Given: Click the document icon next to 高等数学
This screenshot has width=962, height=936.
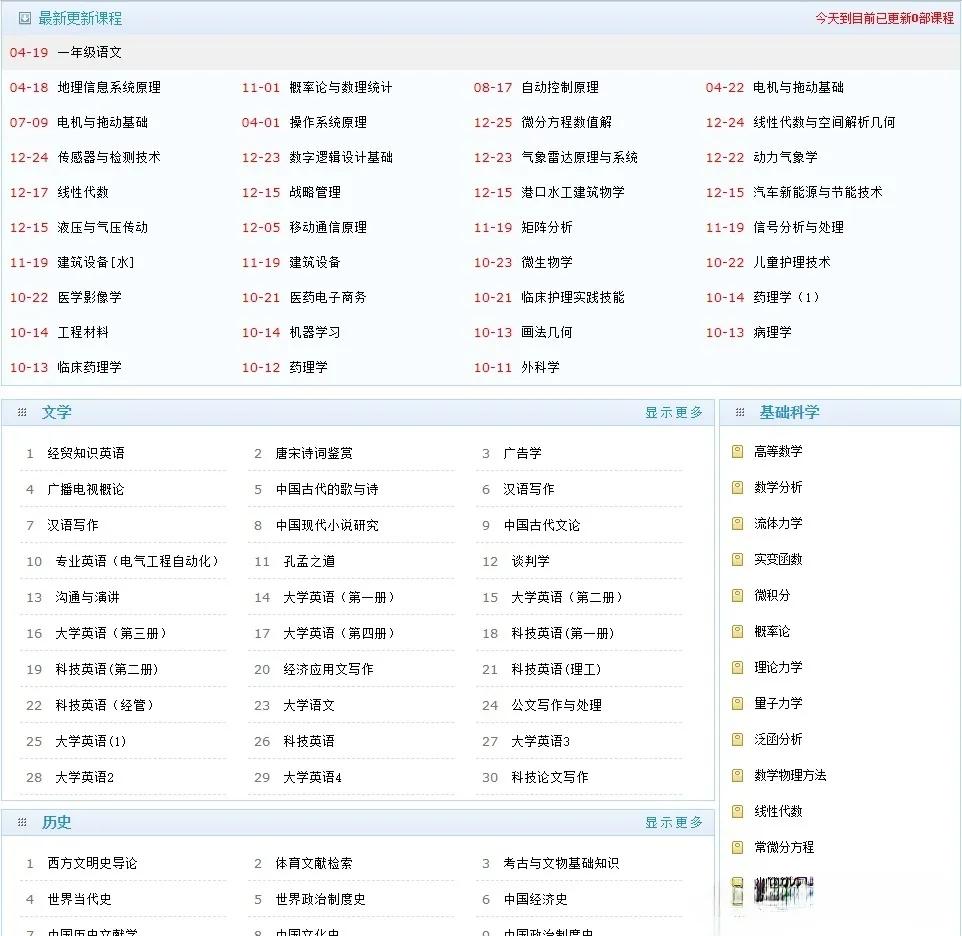Looking at the screenshot, I should [739, 451].
